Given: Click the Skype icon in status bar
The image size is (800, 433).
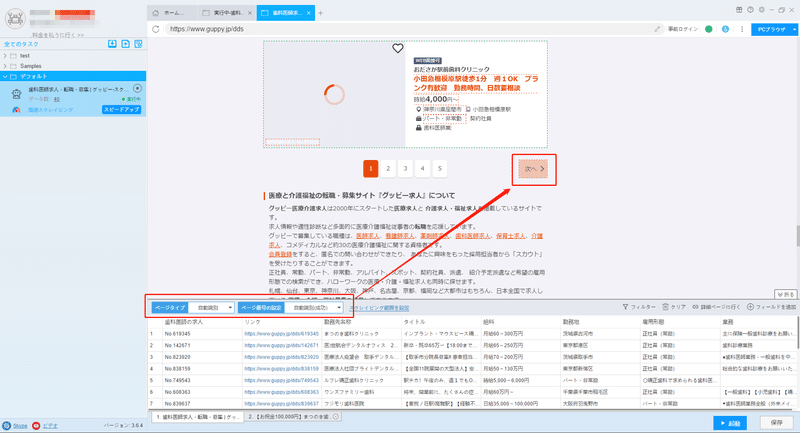Looking at the screenshot, I should (x=6, y=425).
